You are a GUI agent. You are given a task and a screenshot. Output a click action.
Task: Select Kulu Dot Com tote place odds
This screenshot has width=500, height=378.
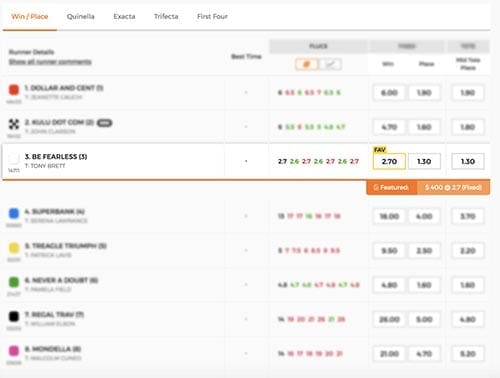coord(468,127)
